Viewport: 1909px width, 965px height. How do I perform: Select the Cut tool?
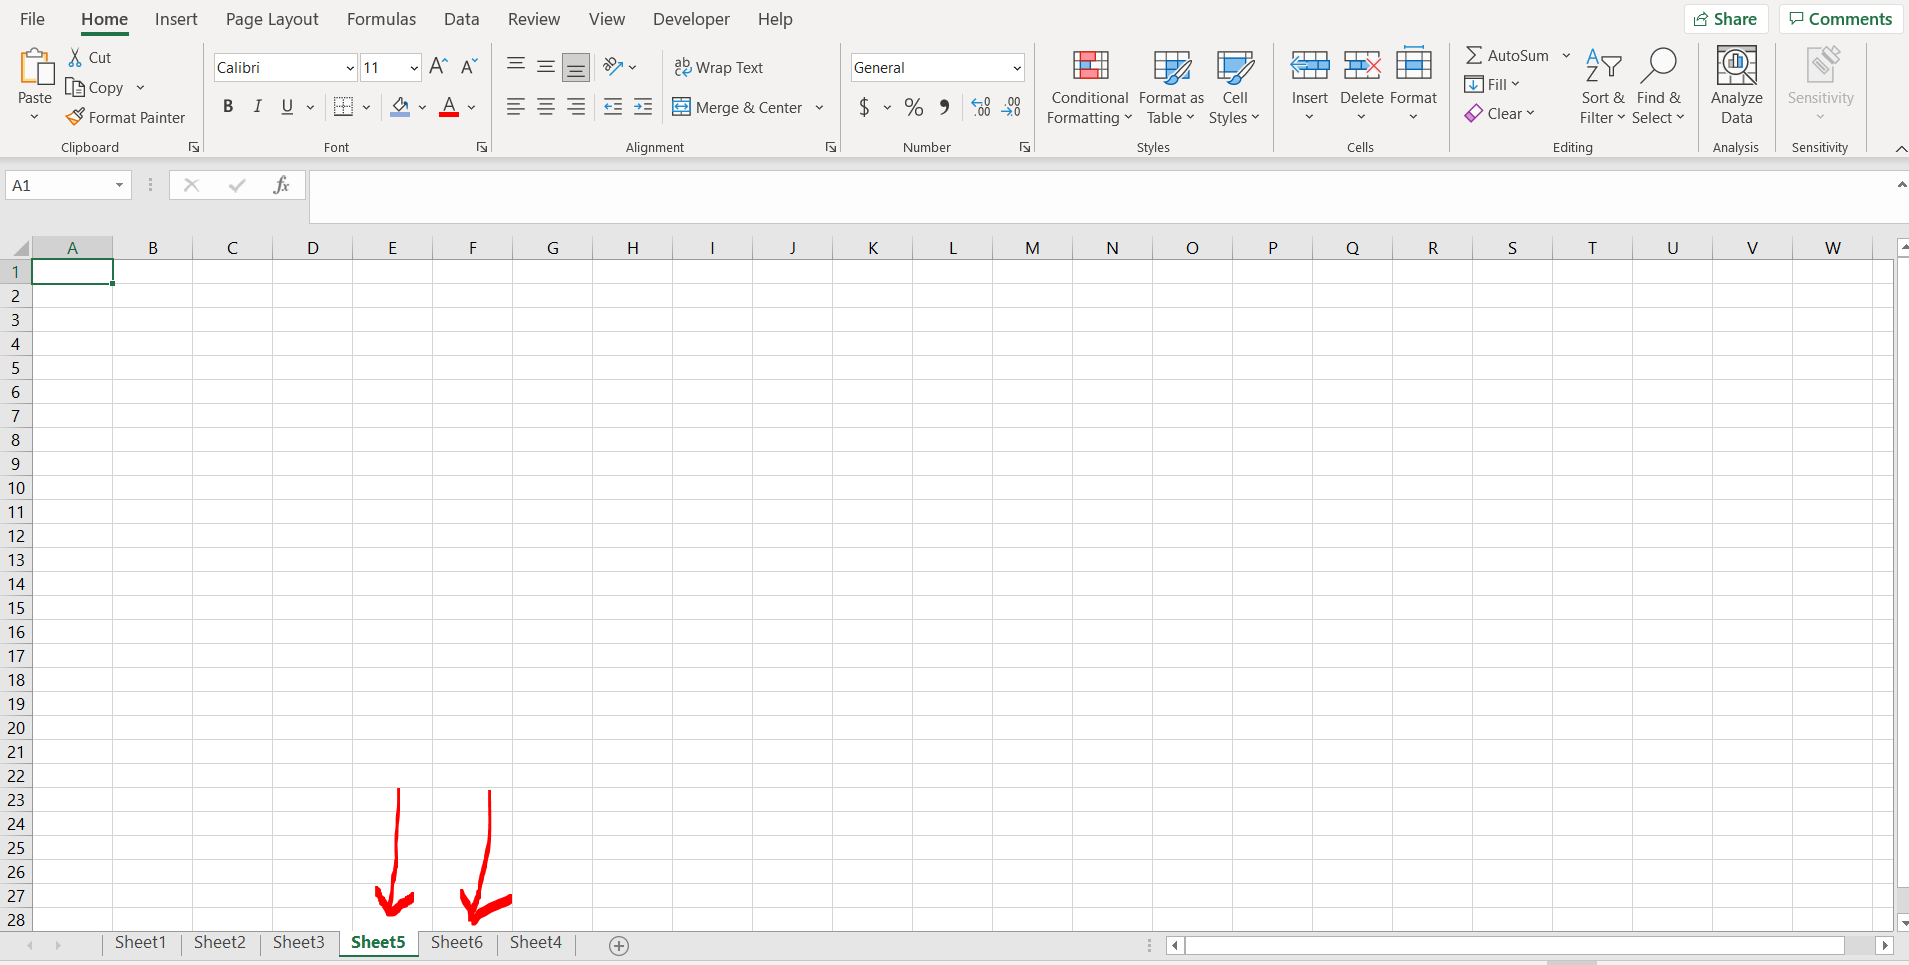(89, 57)
